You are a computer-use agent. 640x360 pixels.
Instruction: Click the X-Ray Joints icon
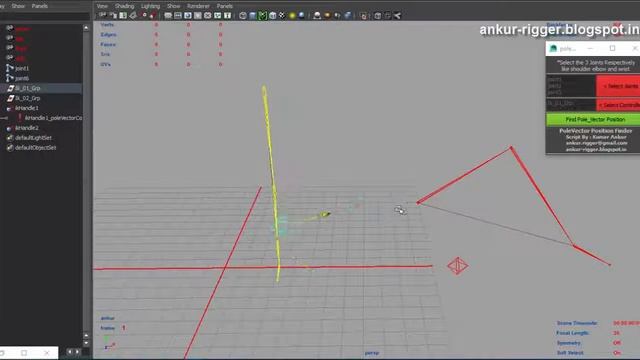pos(398,16)
